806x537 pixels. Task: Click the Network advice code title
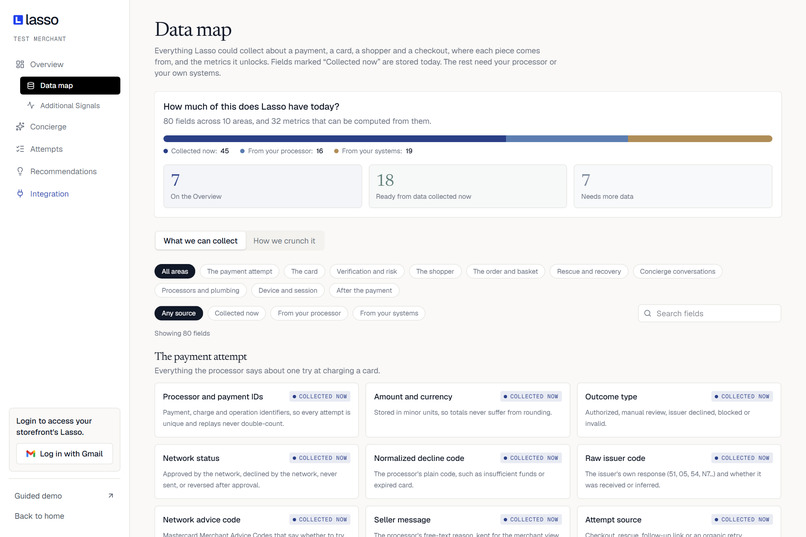[x=202, y=520]
